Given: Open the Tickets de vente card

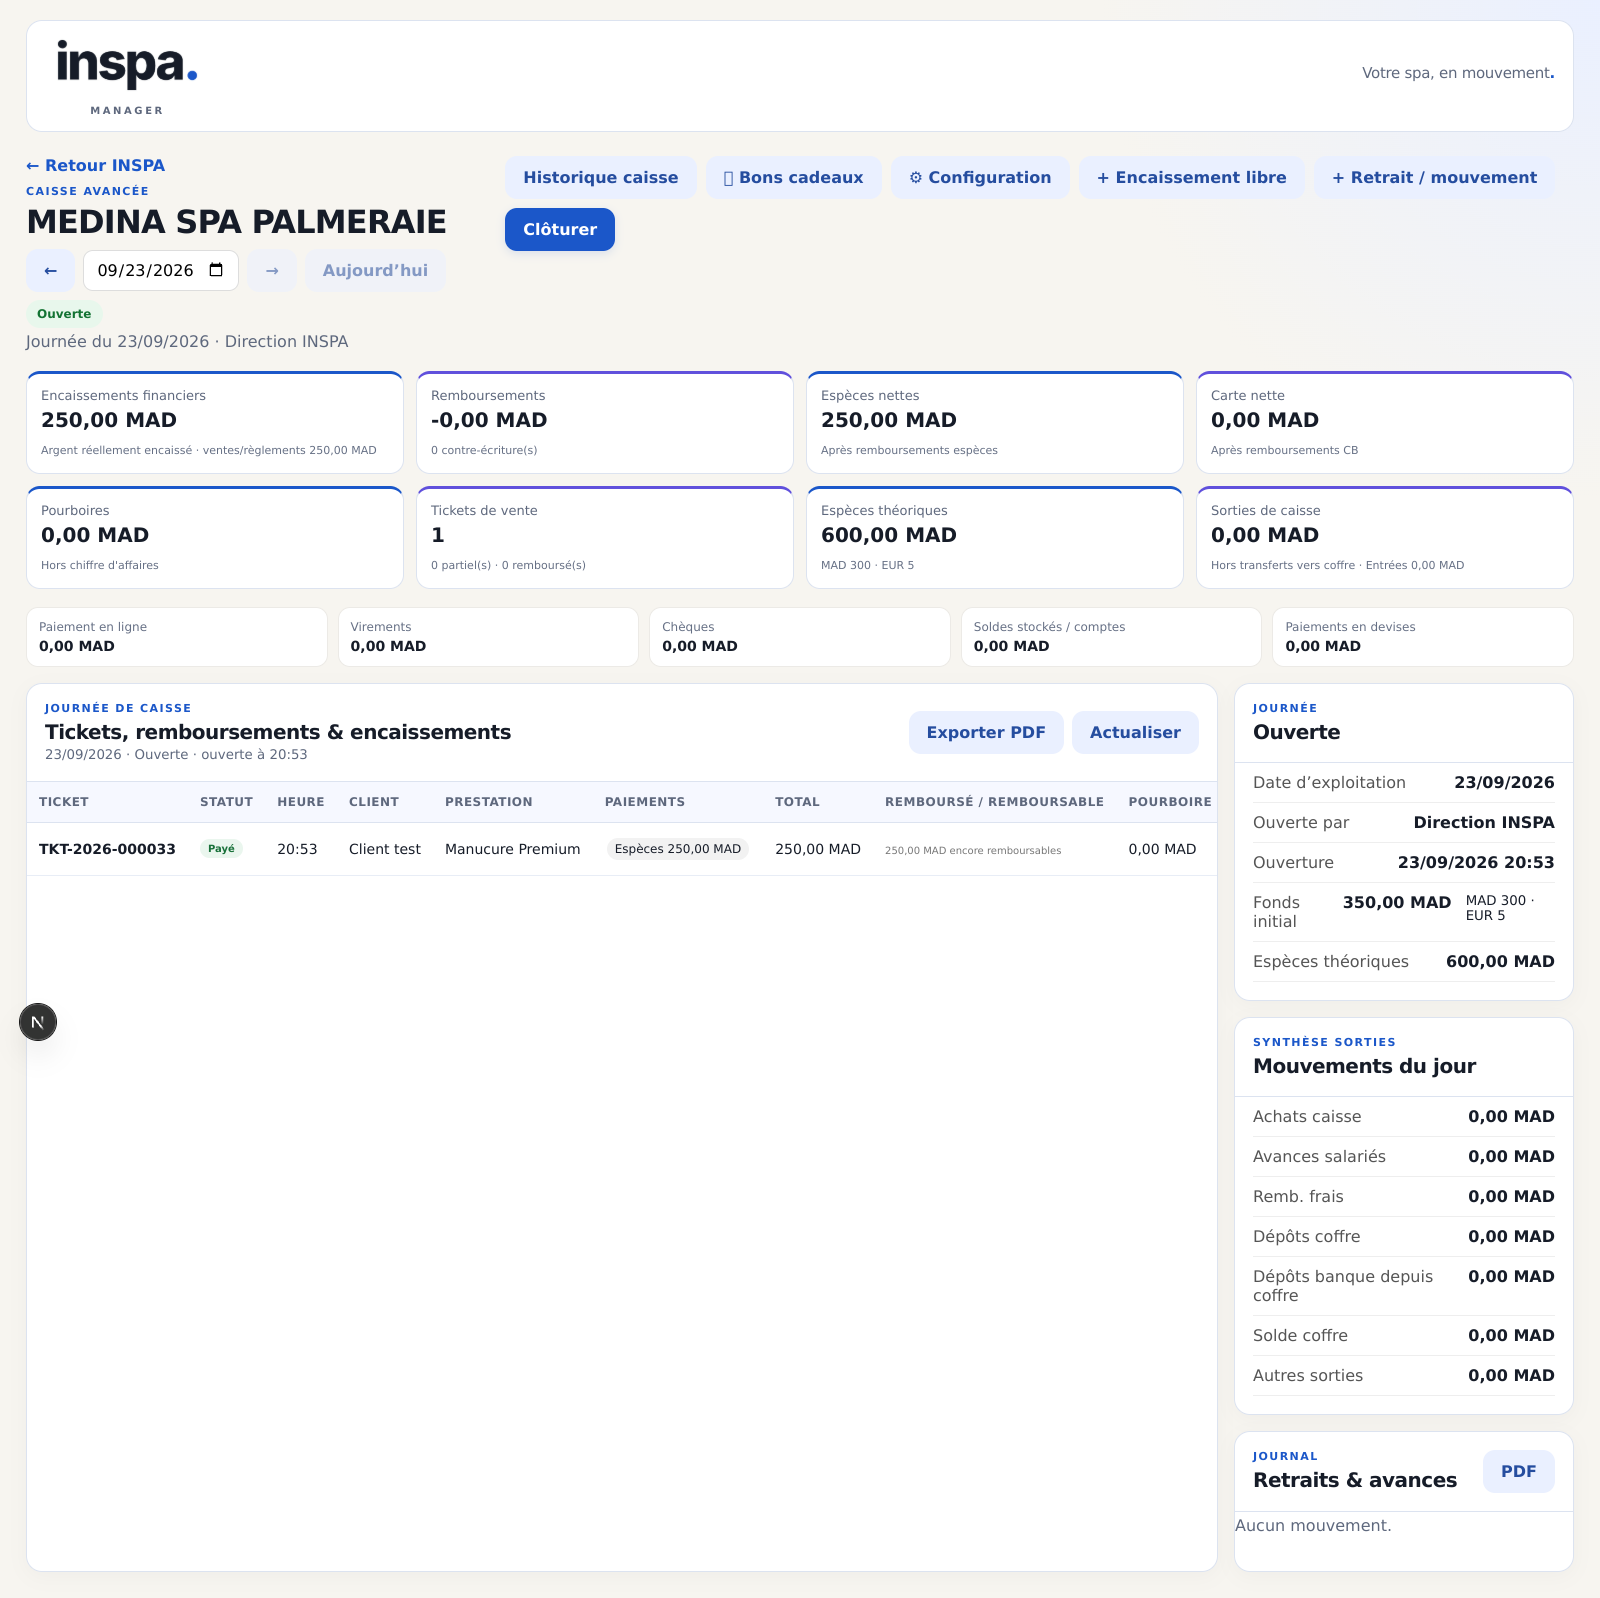Looking at the screenshot, I should point(605,537).
